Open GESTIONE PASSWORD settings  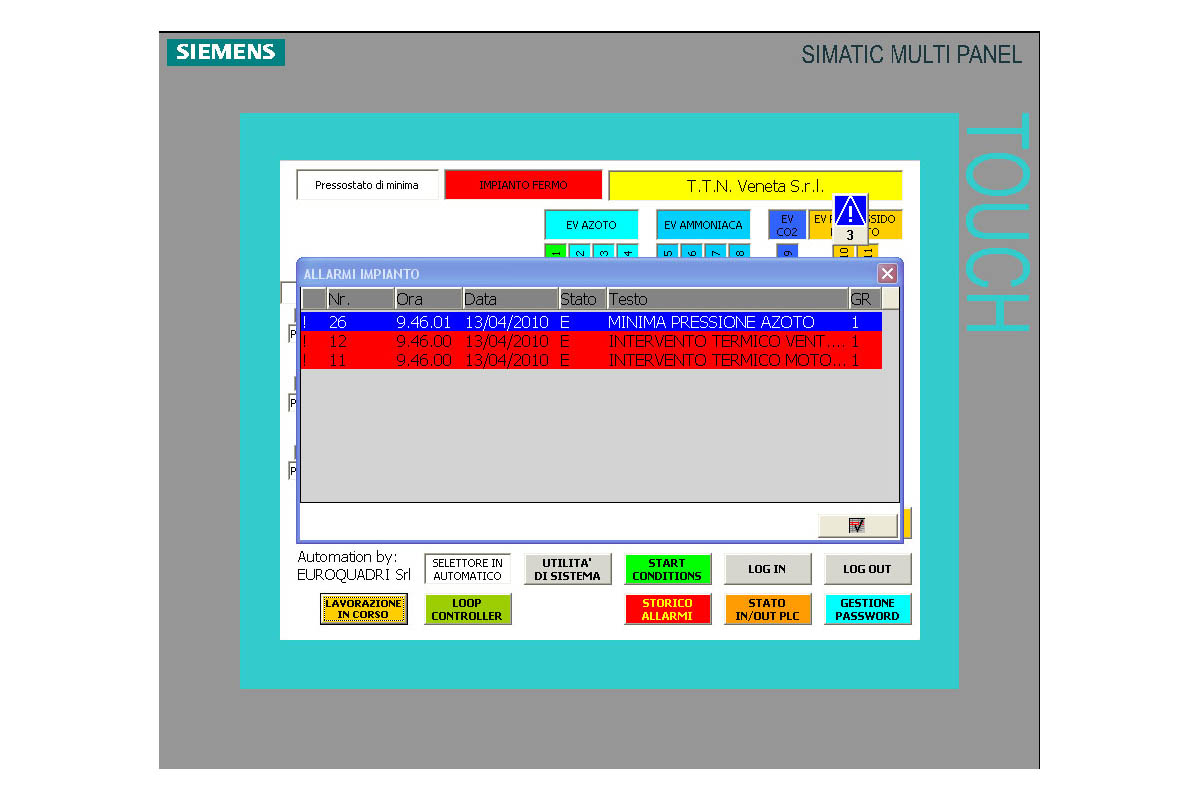(867, 609)
